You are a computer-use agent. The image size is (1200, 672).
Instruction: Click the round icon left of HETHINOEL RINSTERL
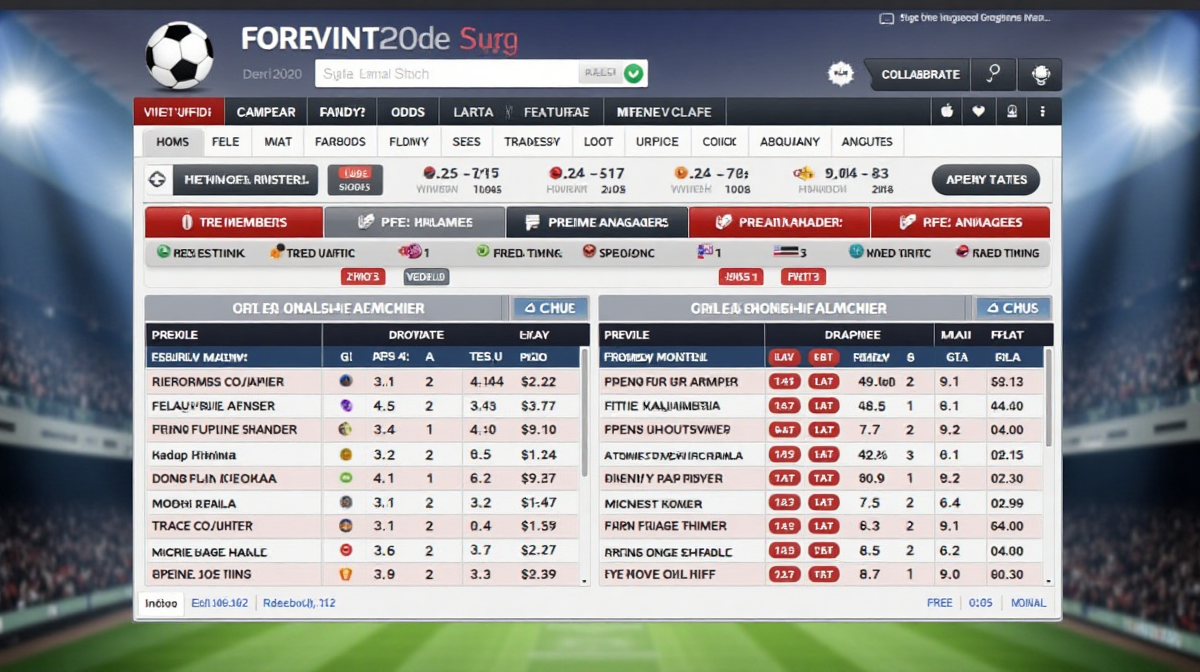[157, 180]
